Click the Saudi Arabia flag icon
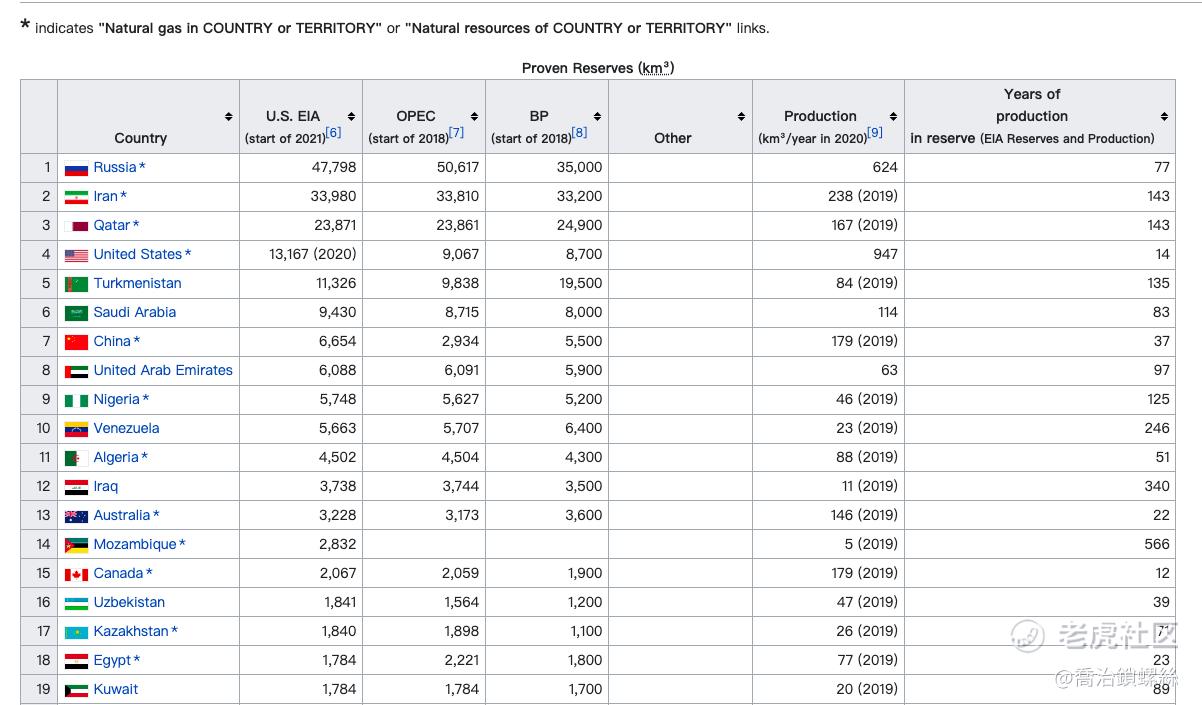1202x705 pixels. click(76, 313)
